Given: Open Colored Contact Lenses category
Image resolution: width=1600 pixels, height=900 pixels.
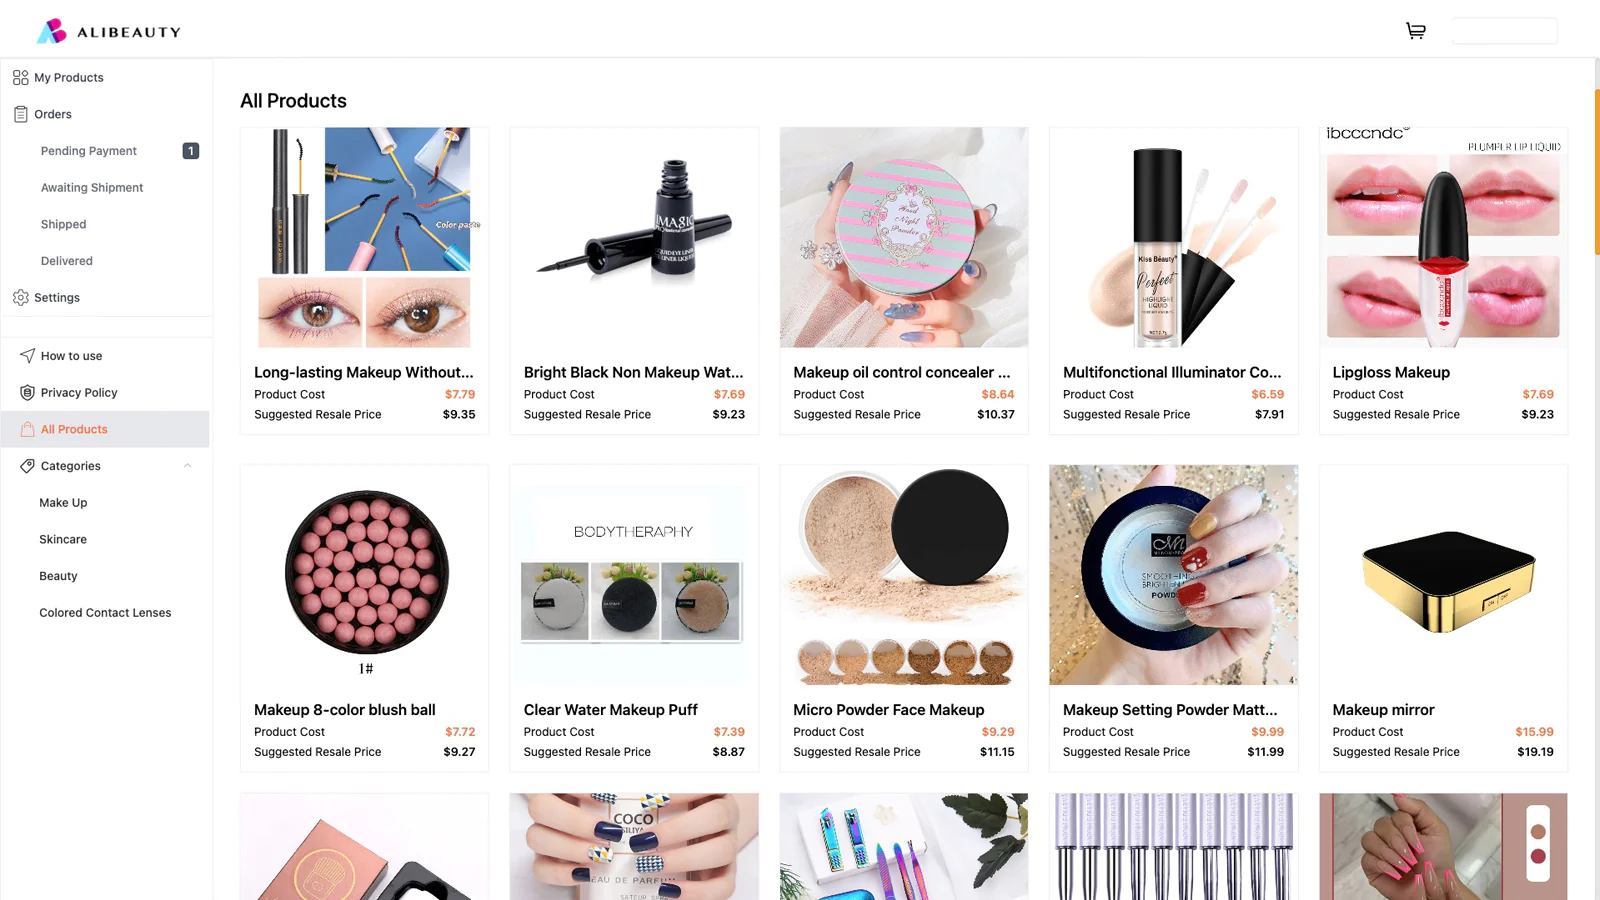Looking at the screenshot, I should point(105,612).
